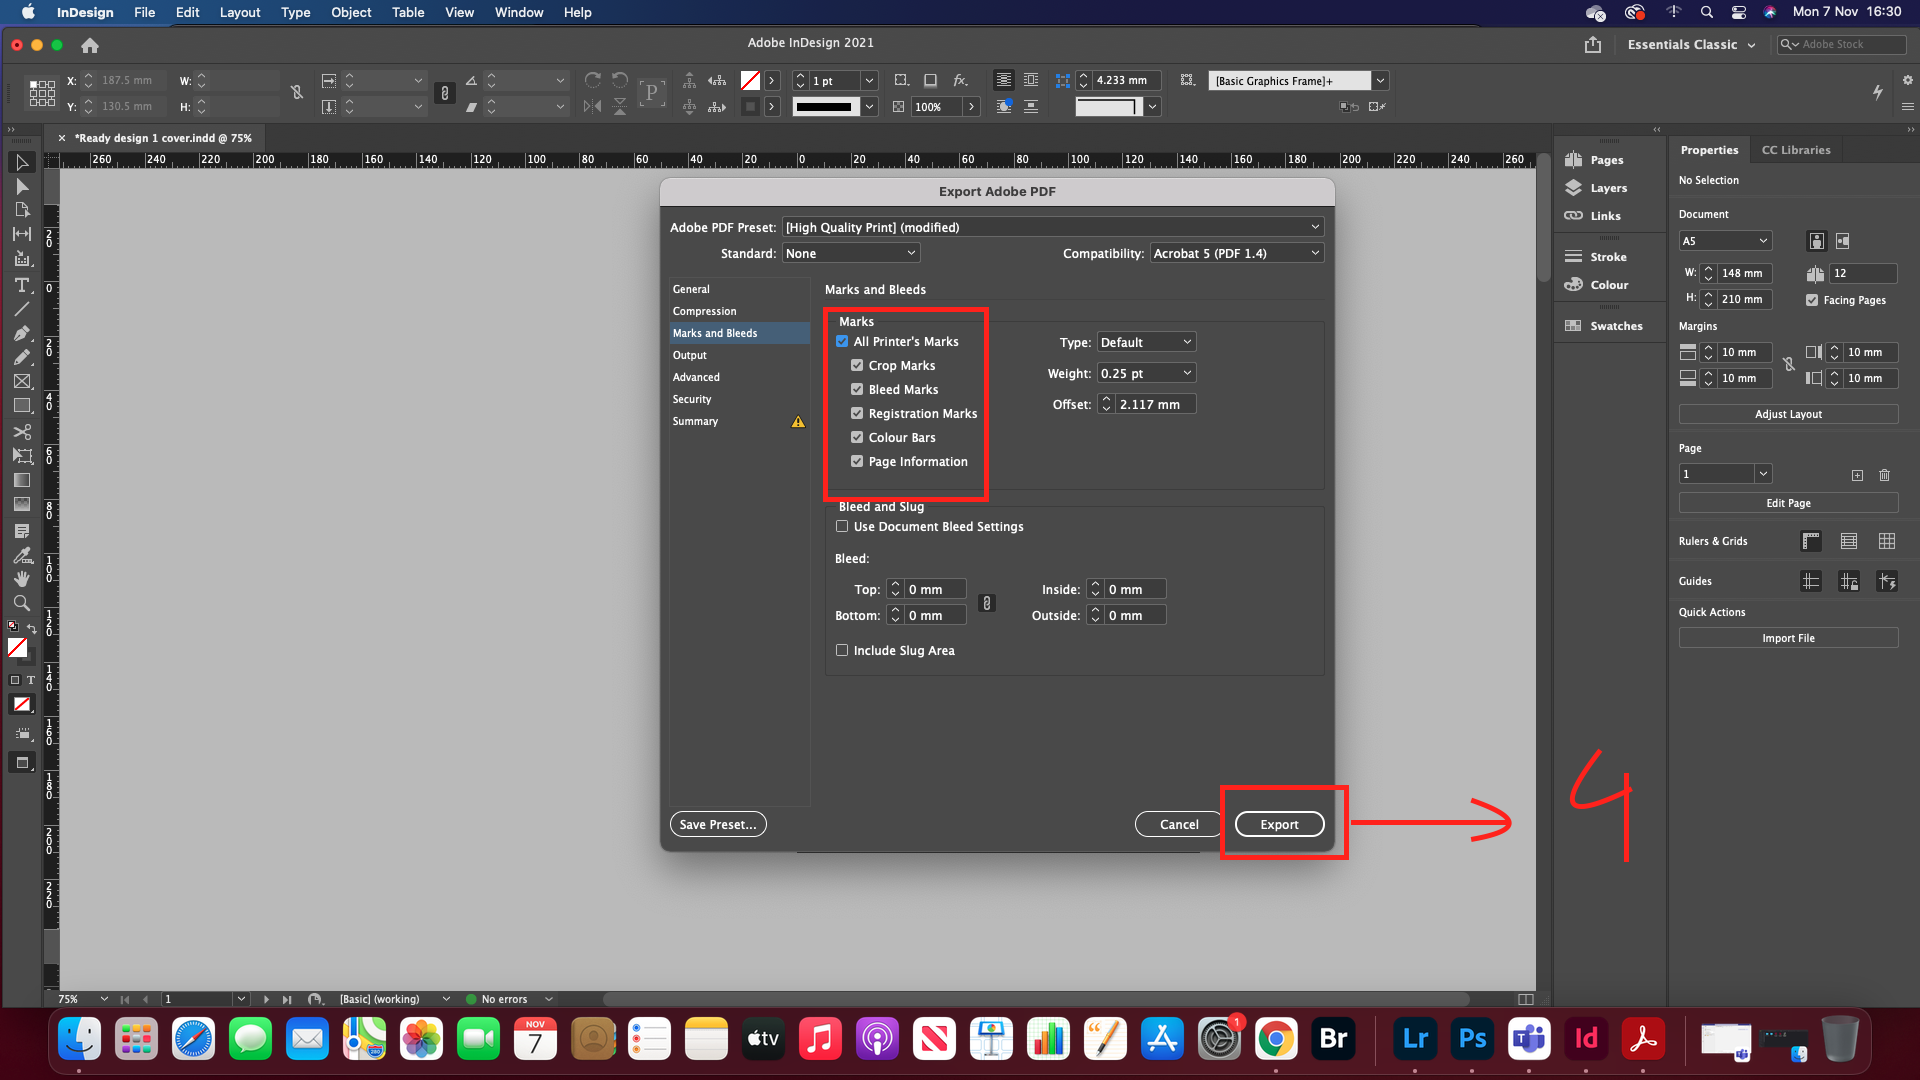
Task: Select the Zoom tool magnifier
Action: click(x=21, y=603)
